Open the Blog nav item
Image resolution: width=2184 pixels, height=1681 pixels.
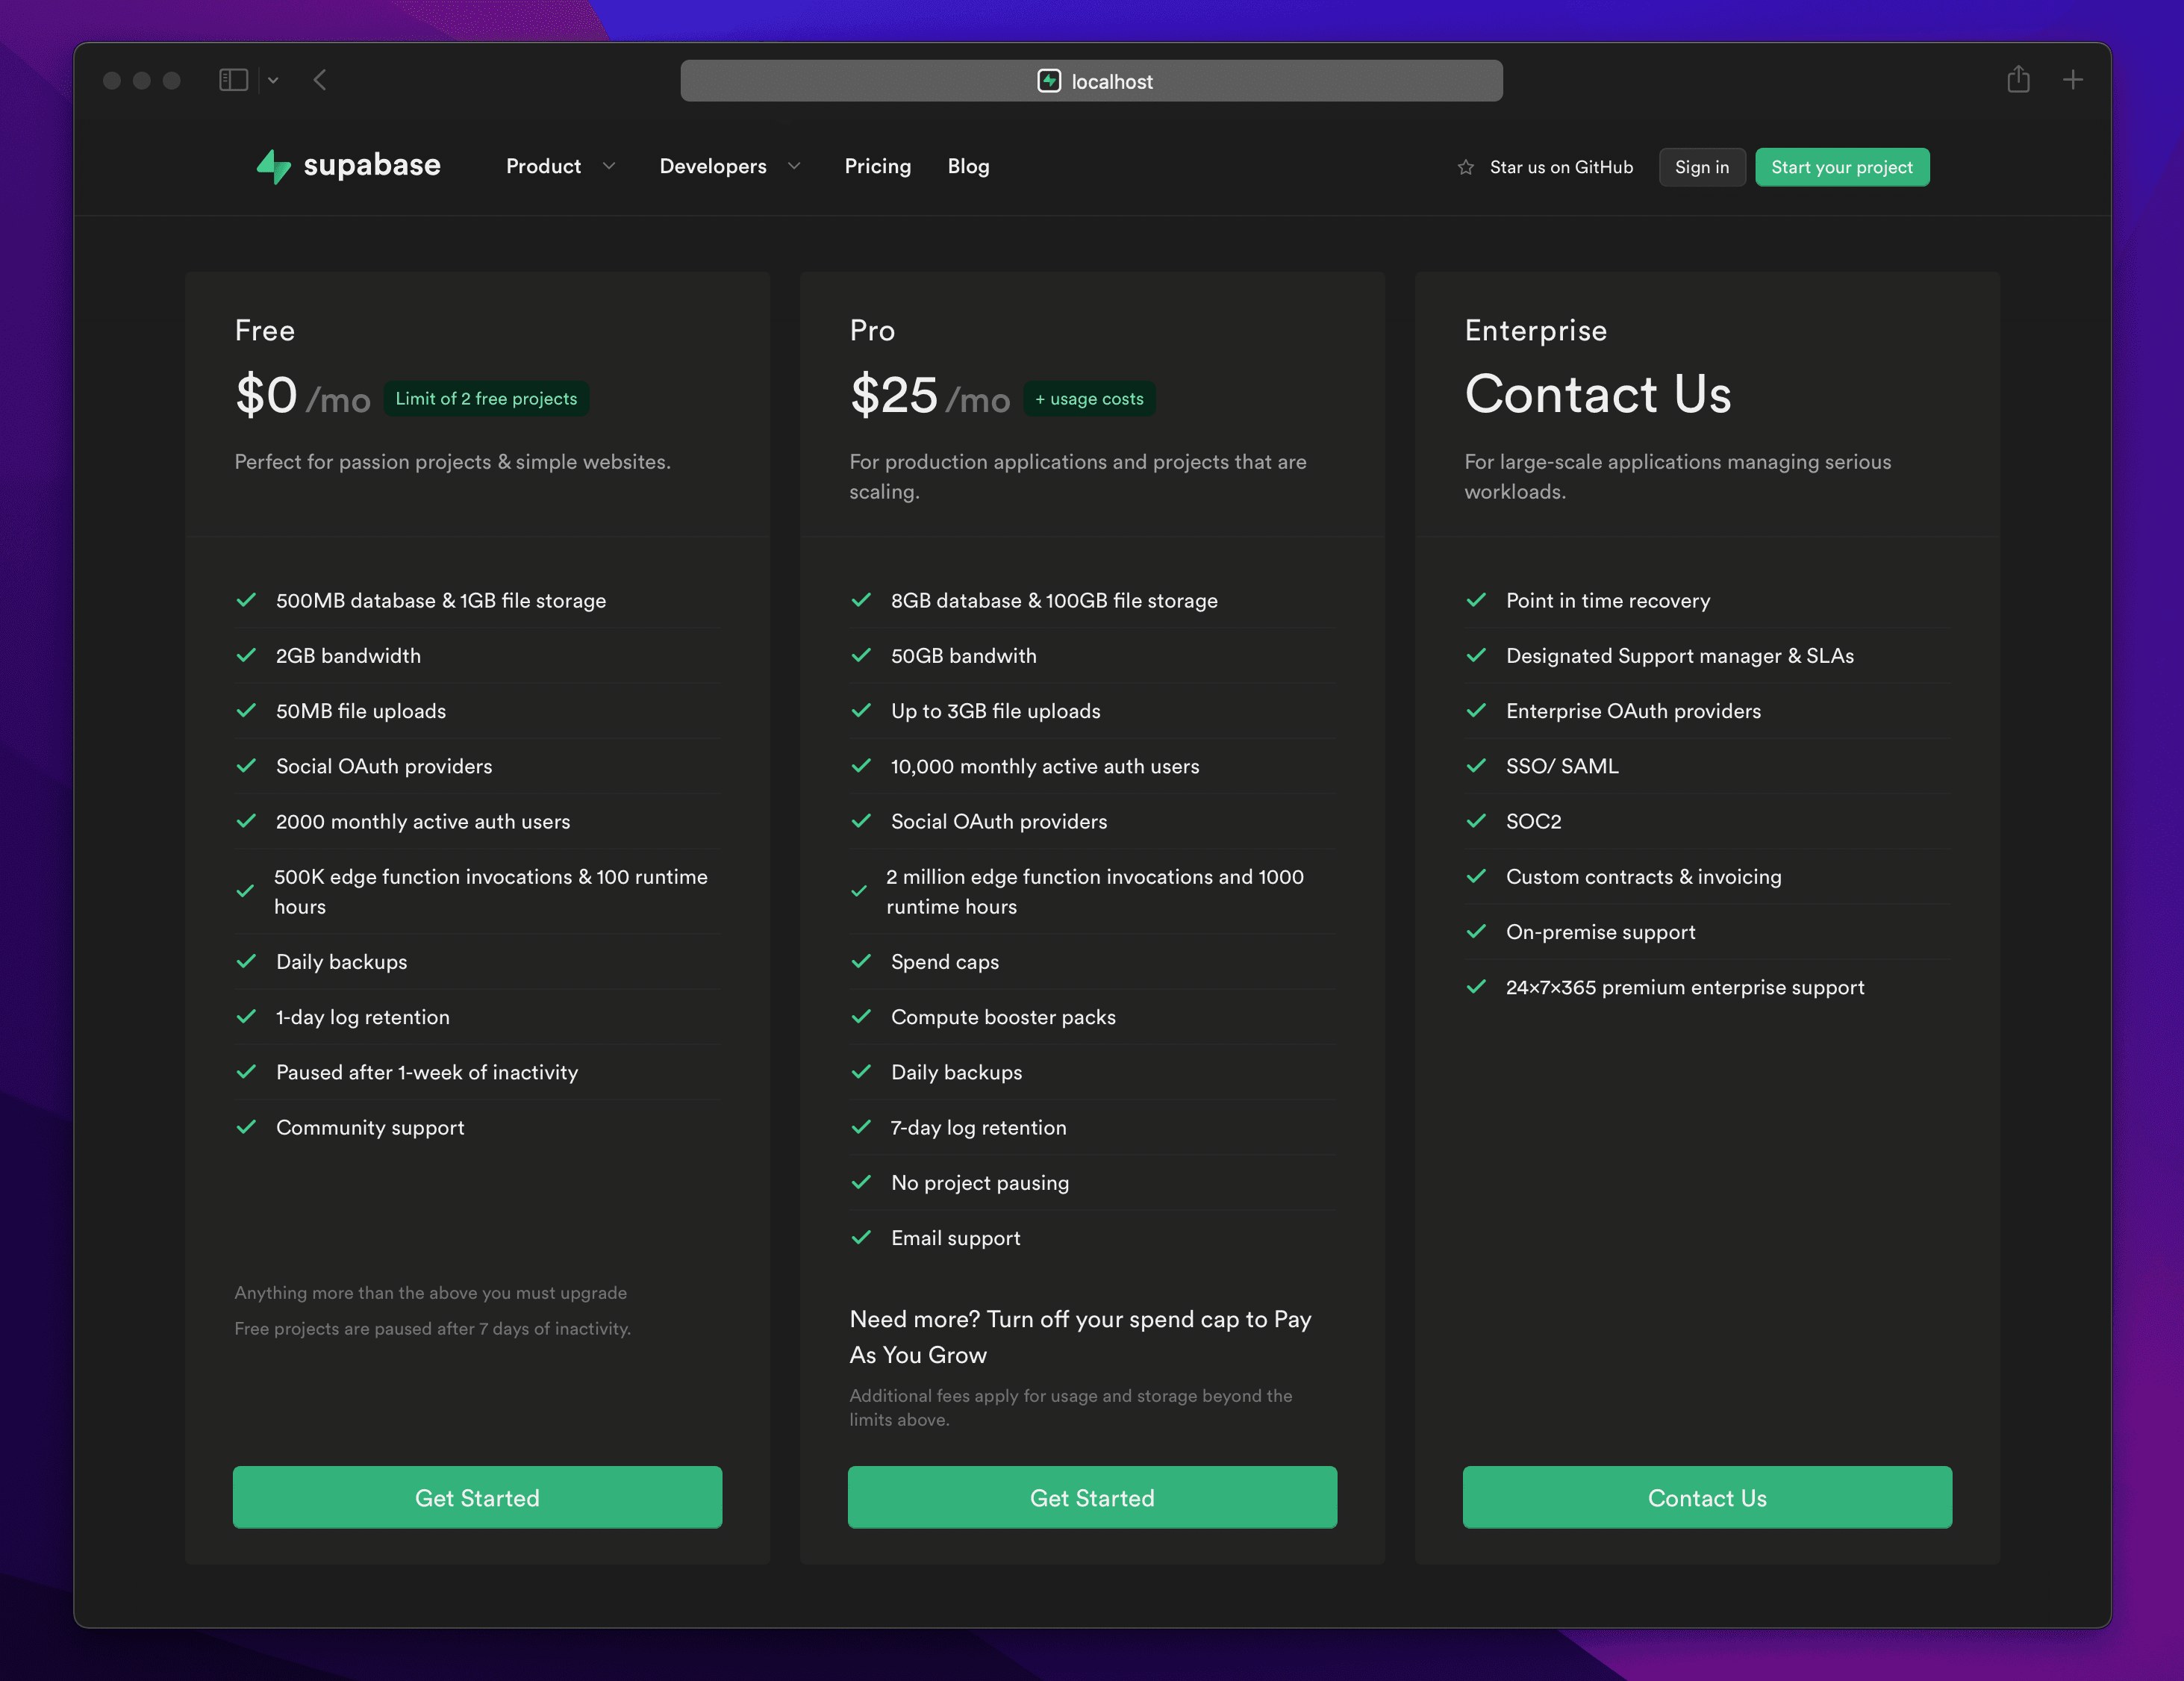coord(967,166)
